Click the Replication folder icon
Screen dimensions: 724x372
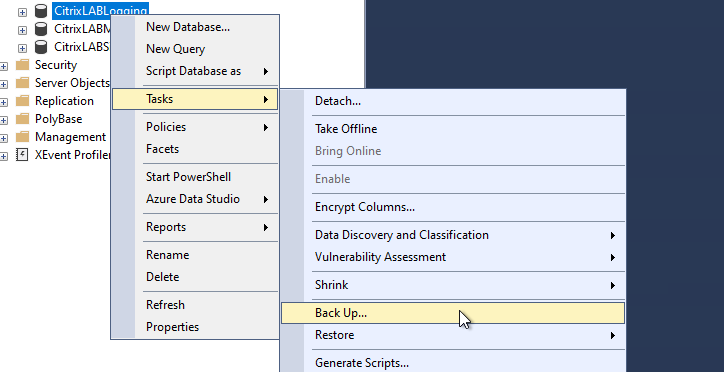coord(23,101)
